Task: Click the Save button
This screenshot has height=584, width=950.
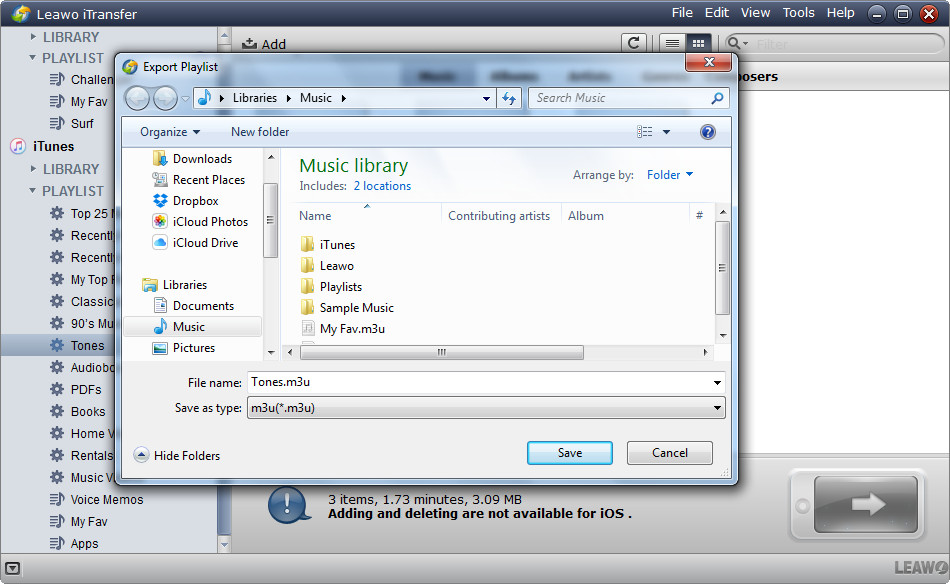Action: coord(570,453)
